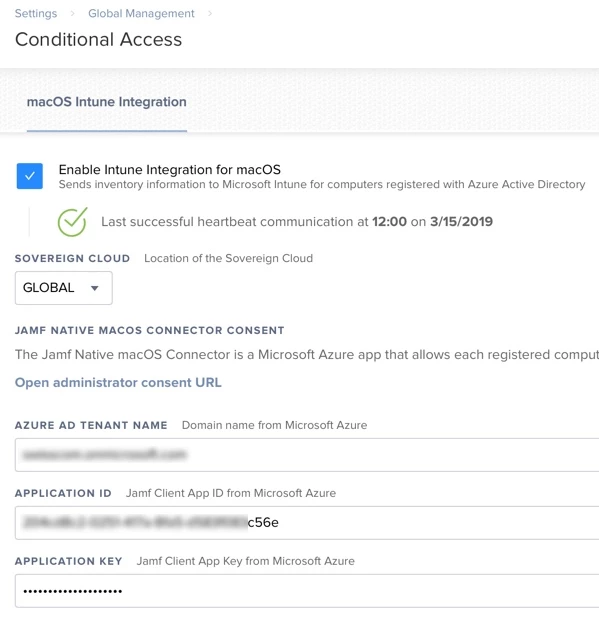Click 'Domain name from Microsoft Azure' hint
Screen dimensions: 599x621
[274, 425]
